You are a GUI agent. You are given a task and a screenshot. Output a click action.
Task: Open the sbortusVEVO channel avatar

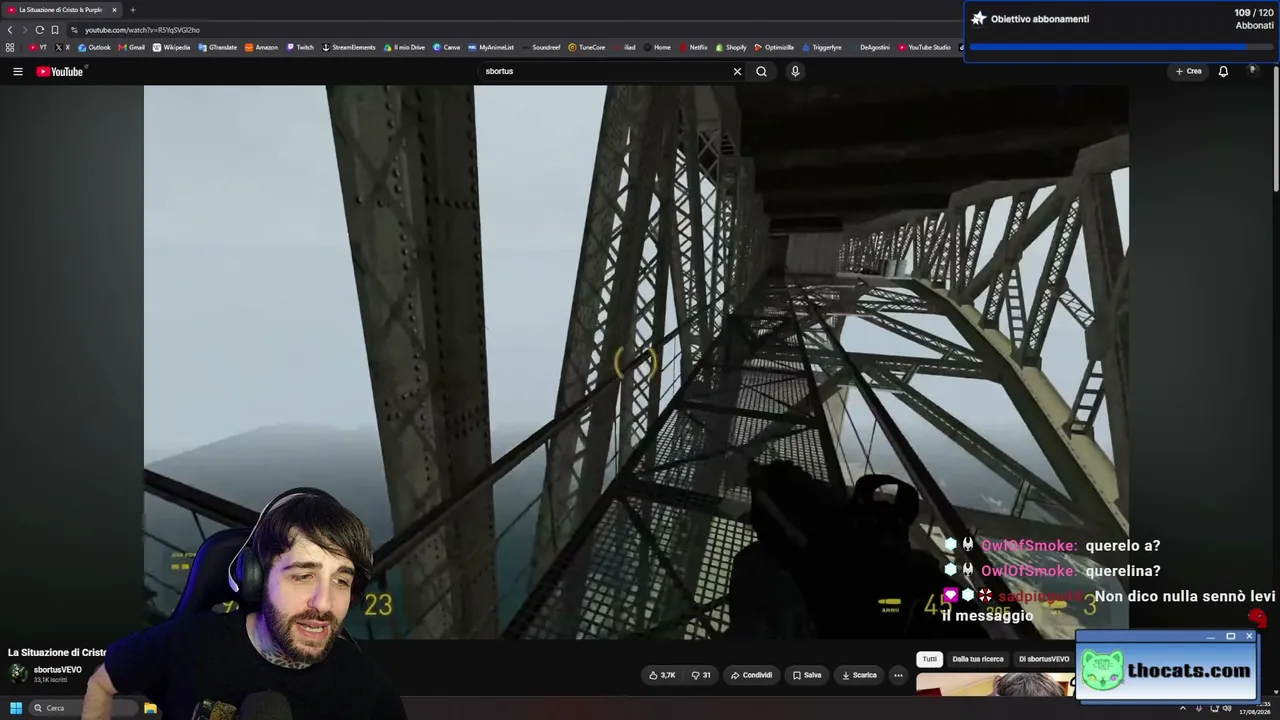click(18, 673)
